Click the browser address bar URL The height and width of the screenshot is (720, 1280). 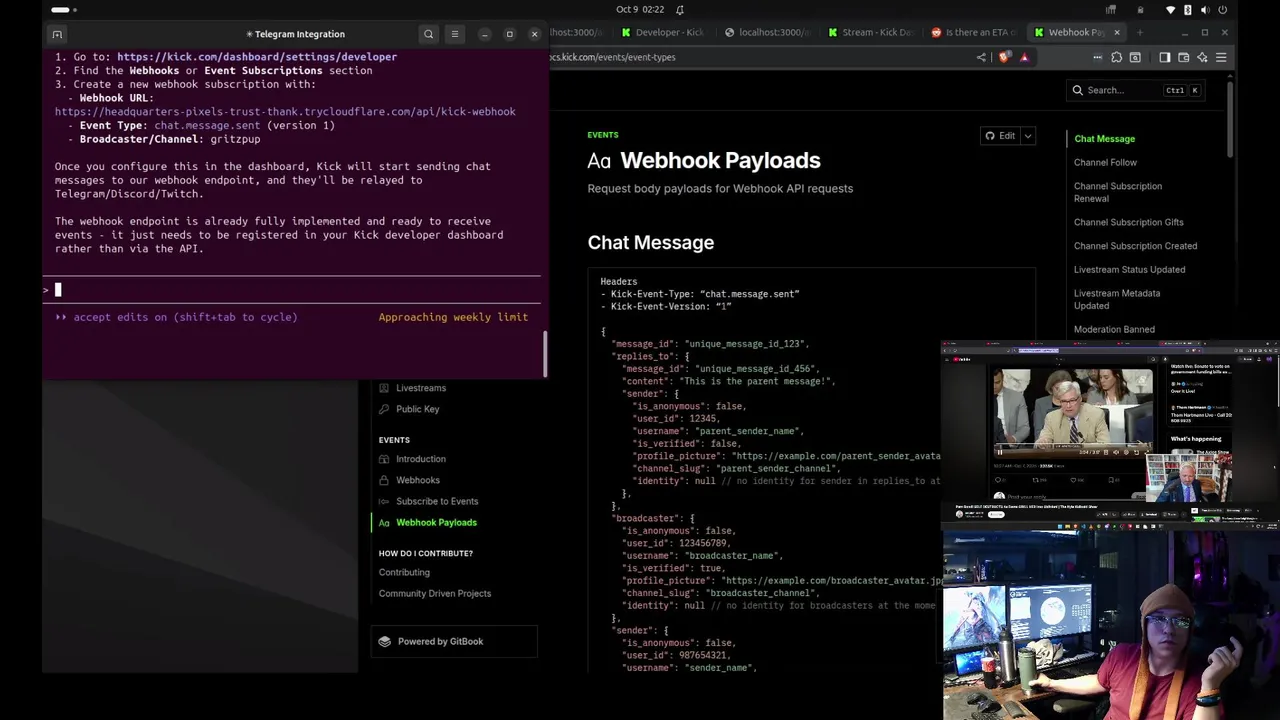[x=613, y=57]
